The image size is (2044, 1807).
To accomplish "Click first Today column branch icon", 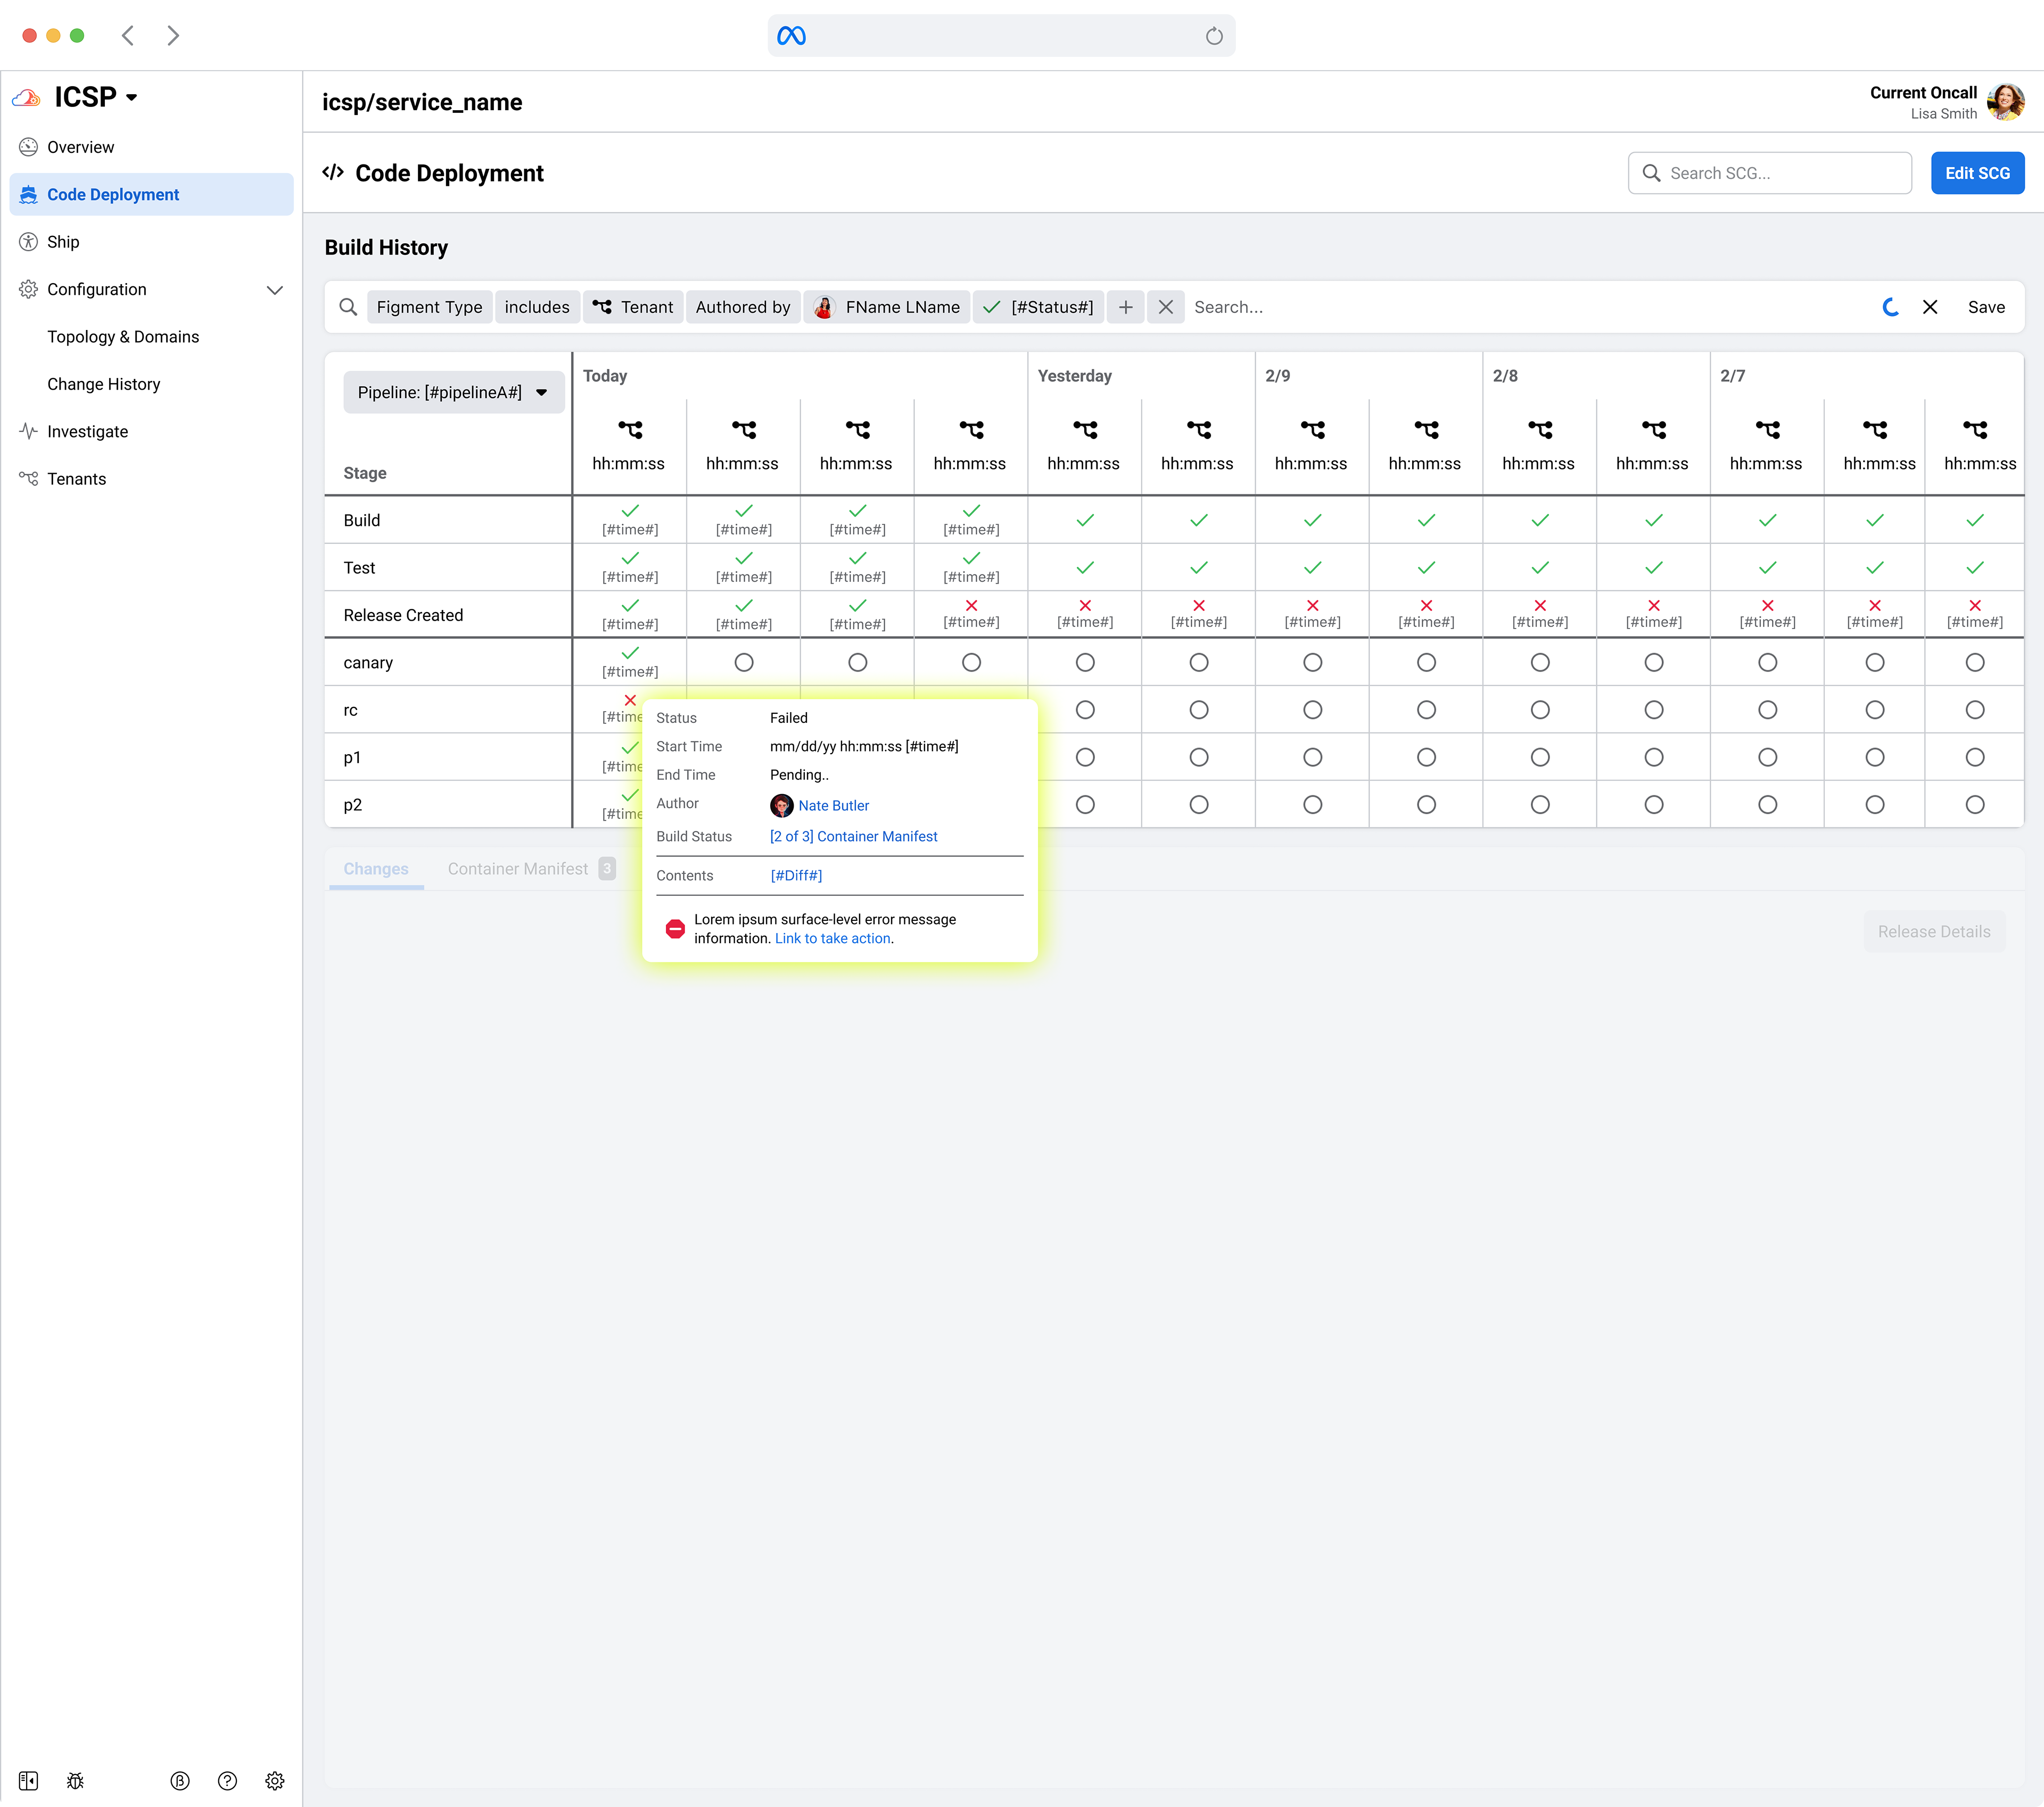I will pos(629,429).
